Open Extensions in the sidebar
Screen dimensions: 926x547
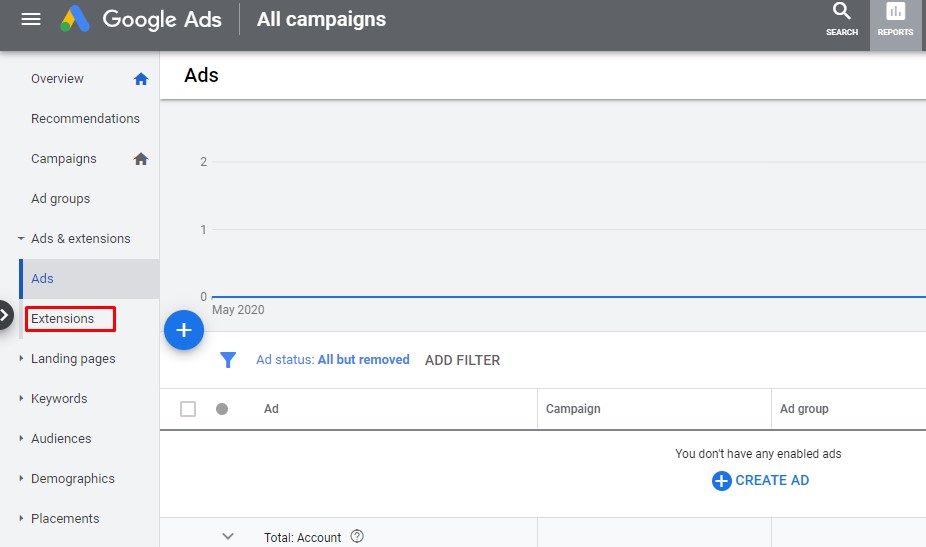click(x=63, y=319)
